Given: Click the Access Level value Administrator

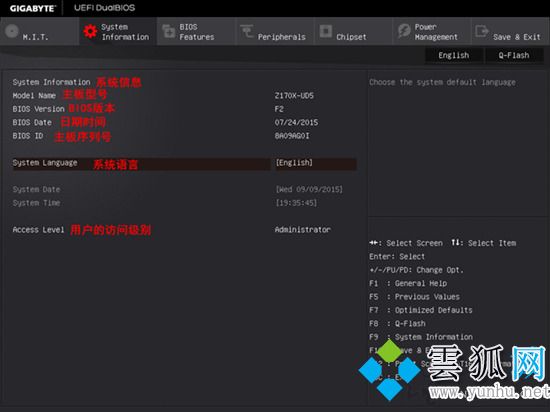Looking at the screenshot, I should tap(302, 230).
